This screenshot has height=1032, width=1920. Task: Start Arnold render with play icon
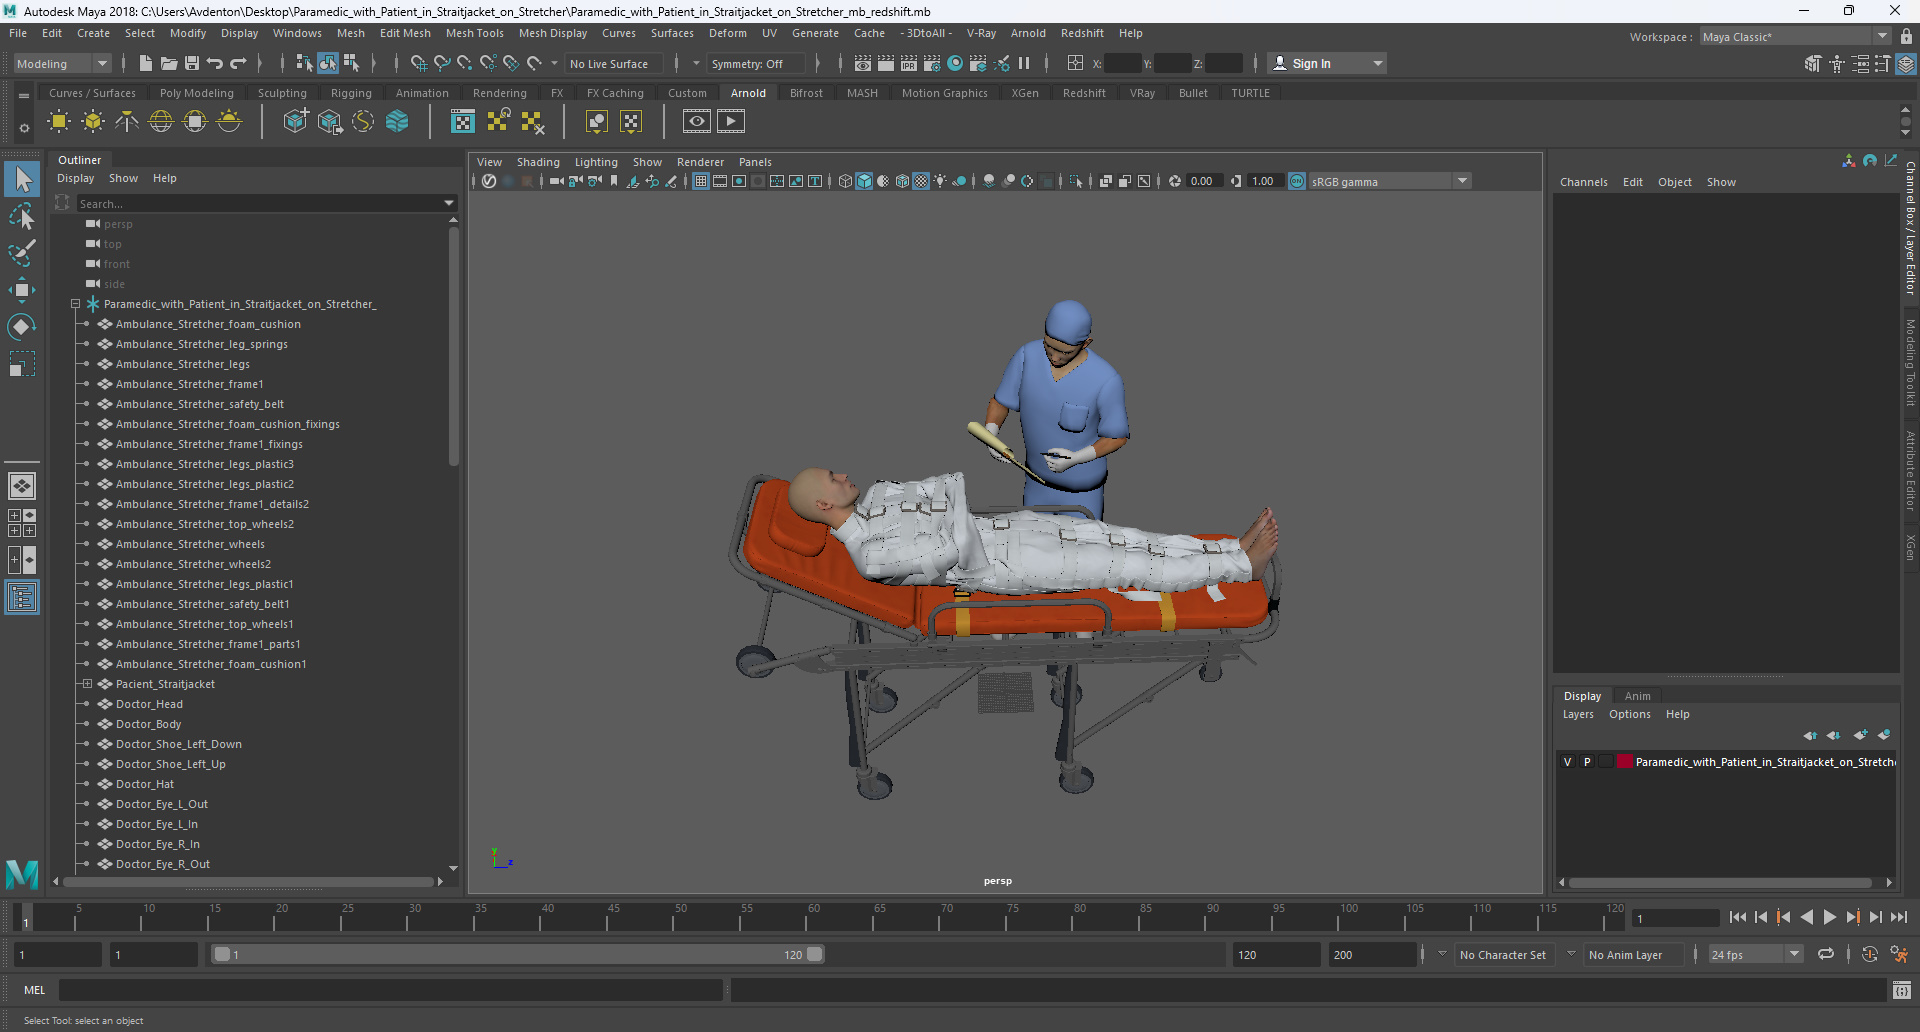(x=731, y=122)
